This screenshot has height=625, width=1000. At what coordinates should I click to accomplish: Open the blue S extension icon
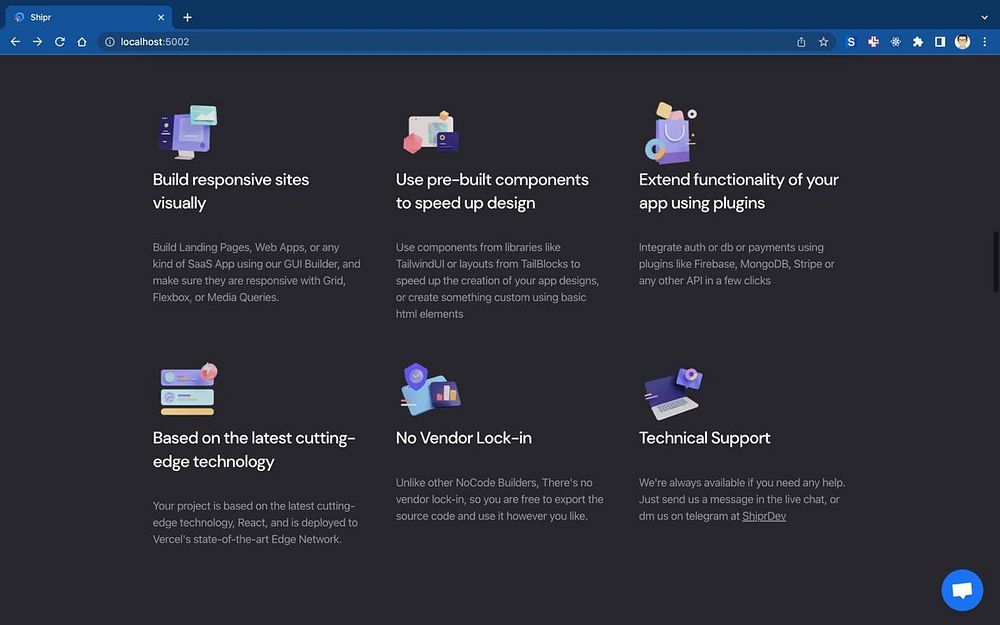click(x=851, y=41)
